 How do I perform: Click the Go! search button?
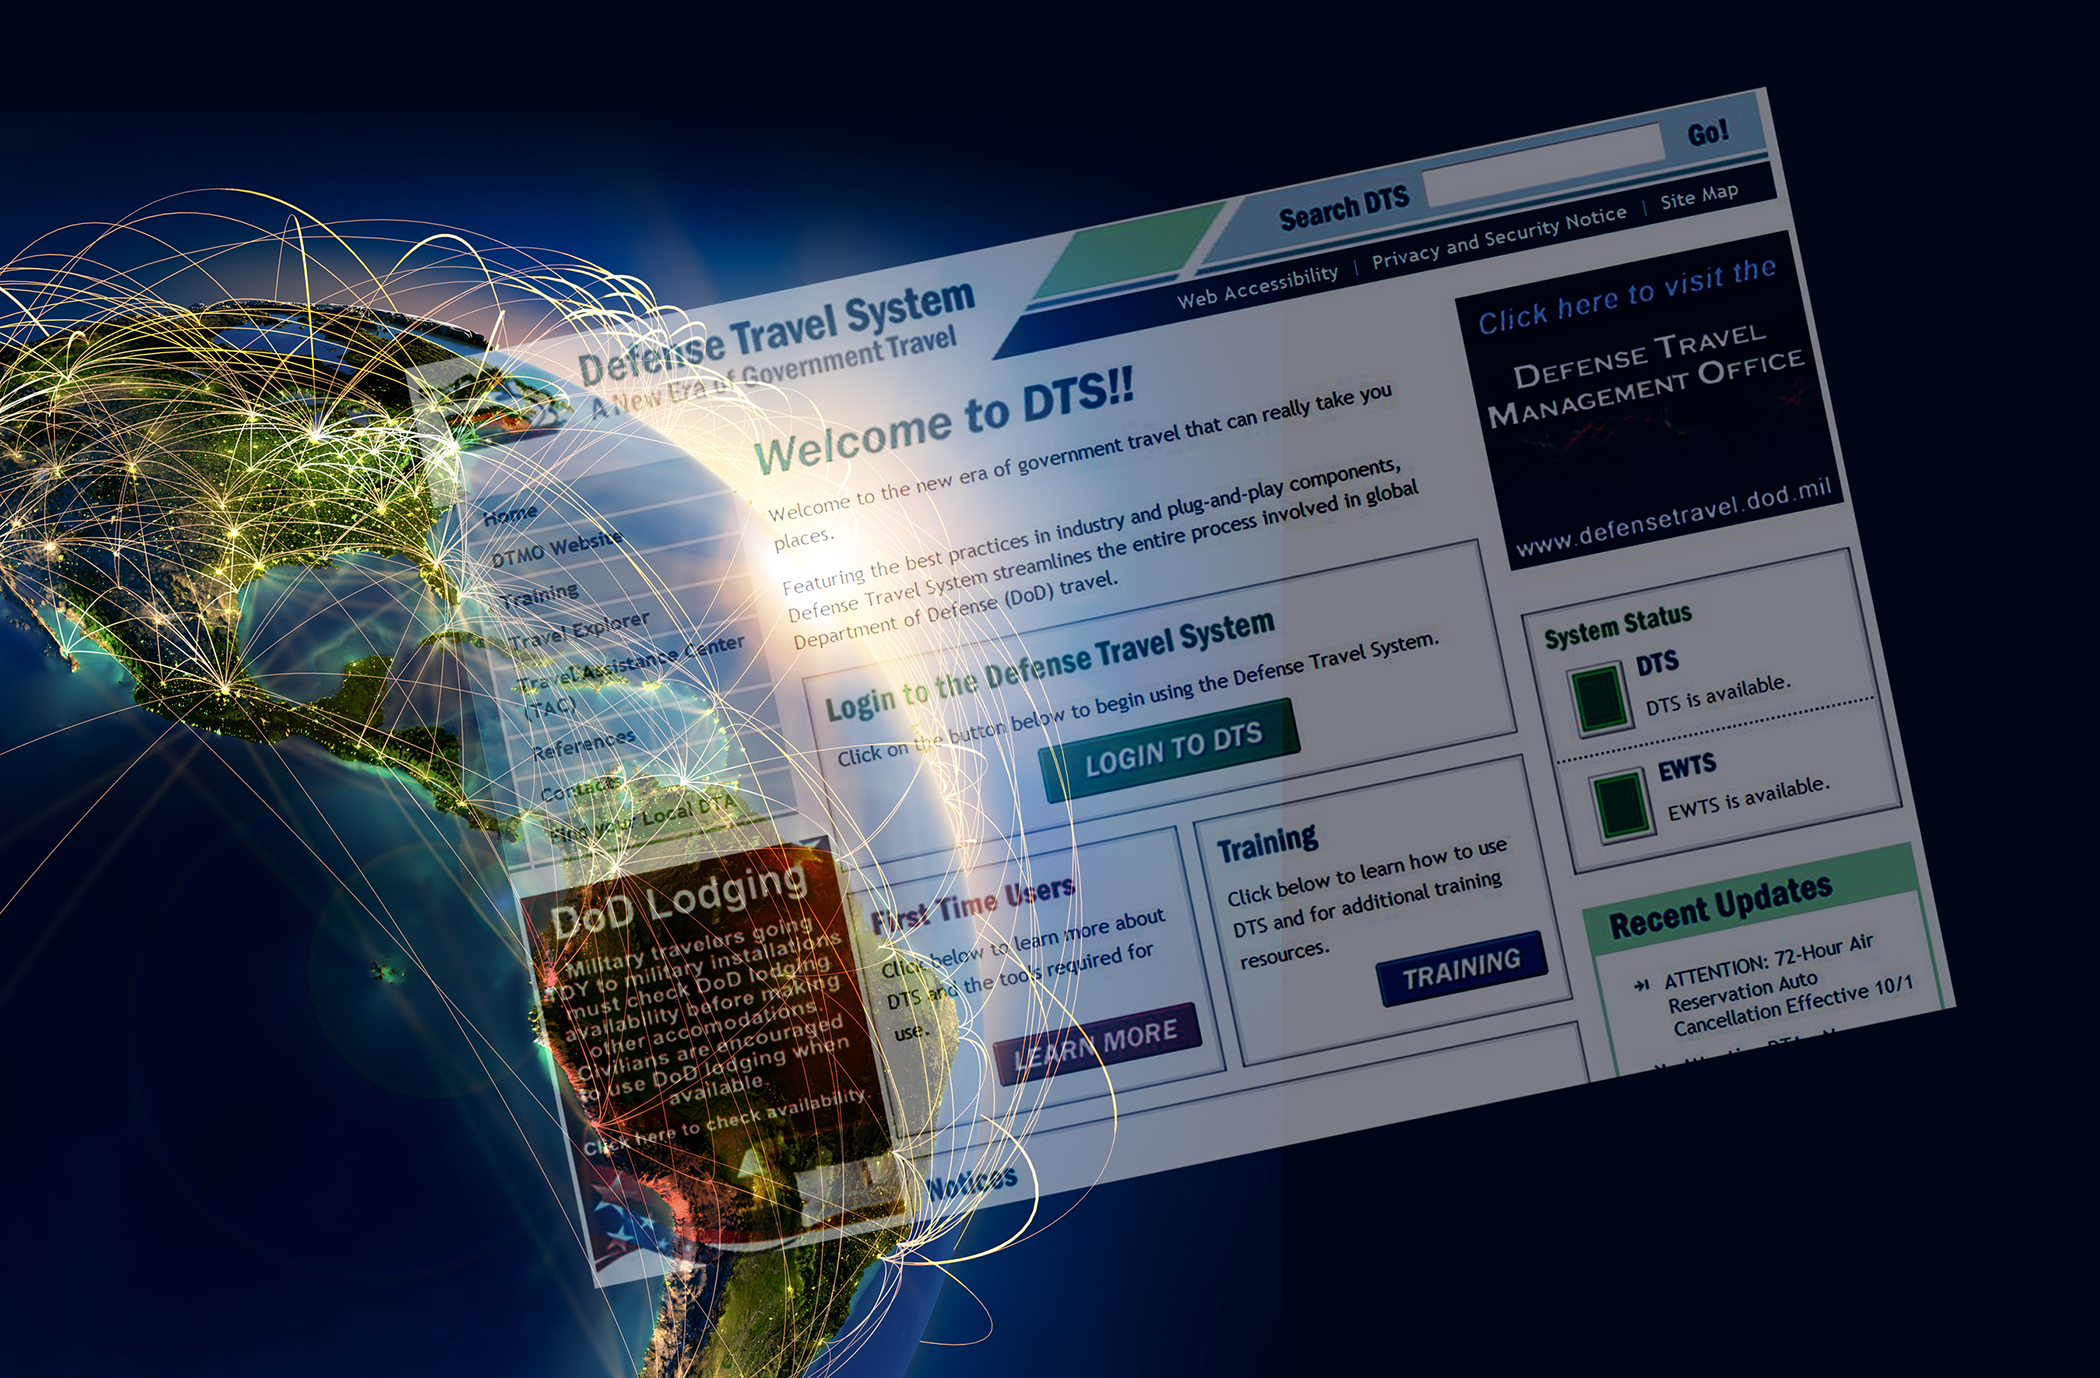pos(1707,133)
